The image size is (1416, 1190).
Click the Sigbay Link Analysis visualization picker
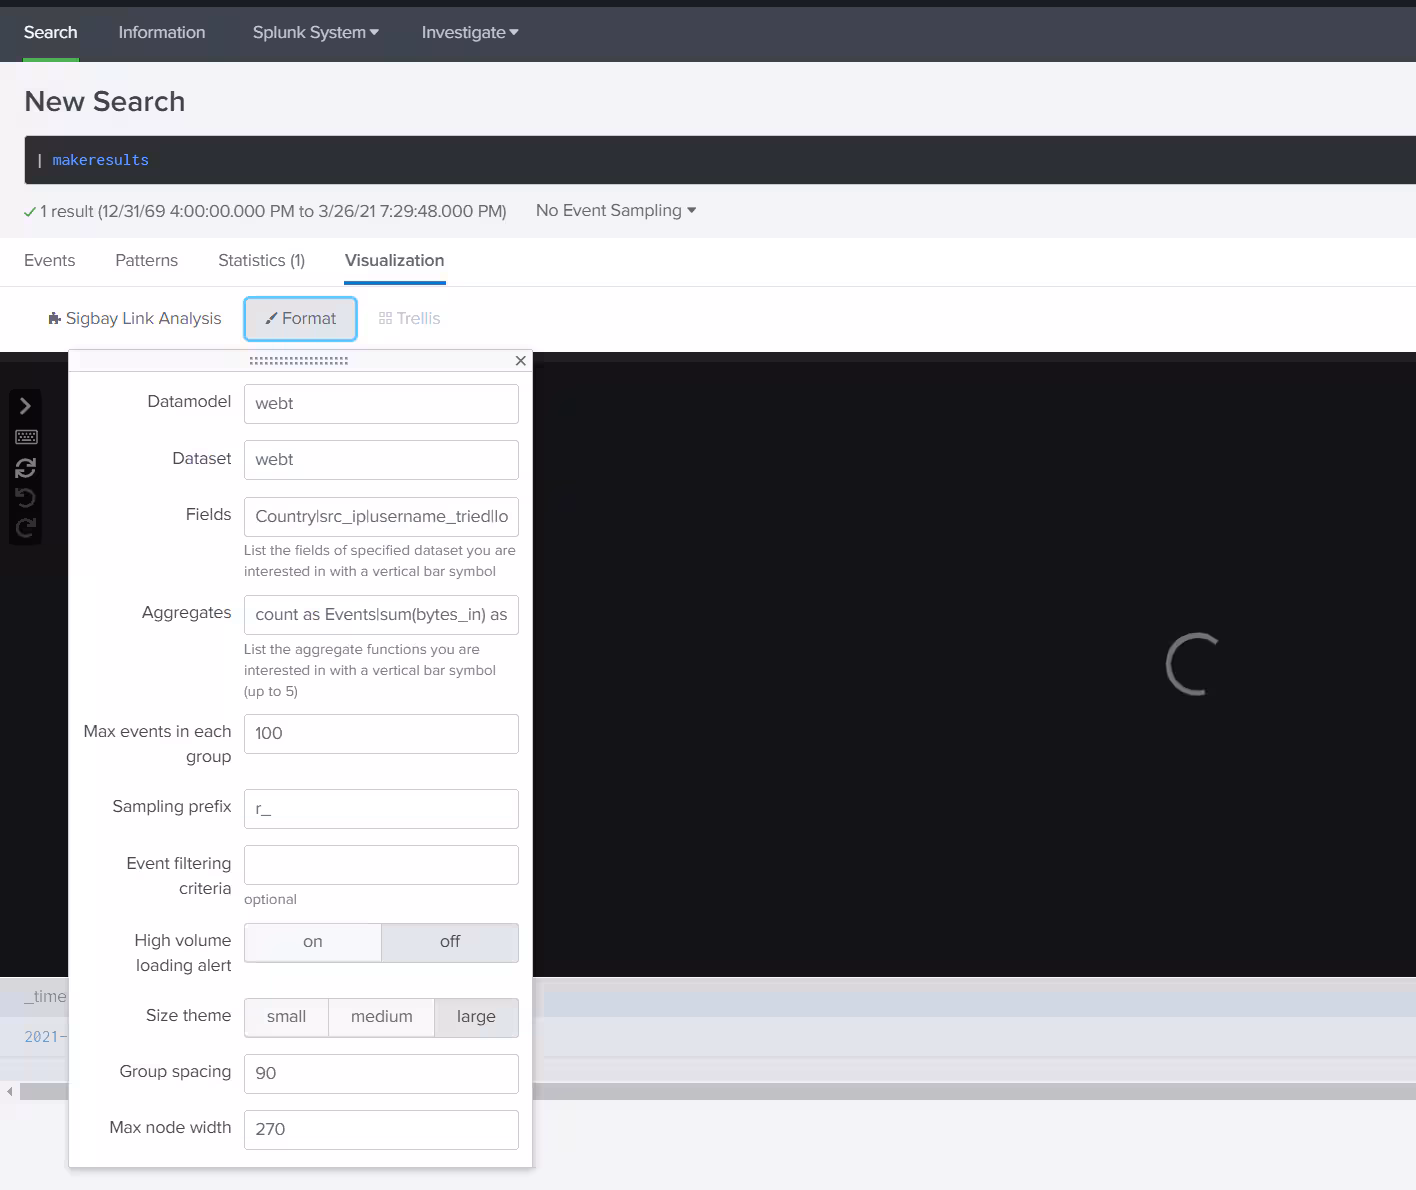coord(135,318)
